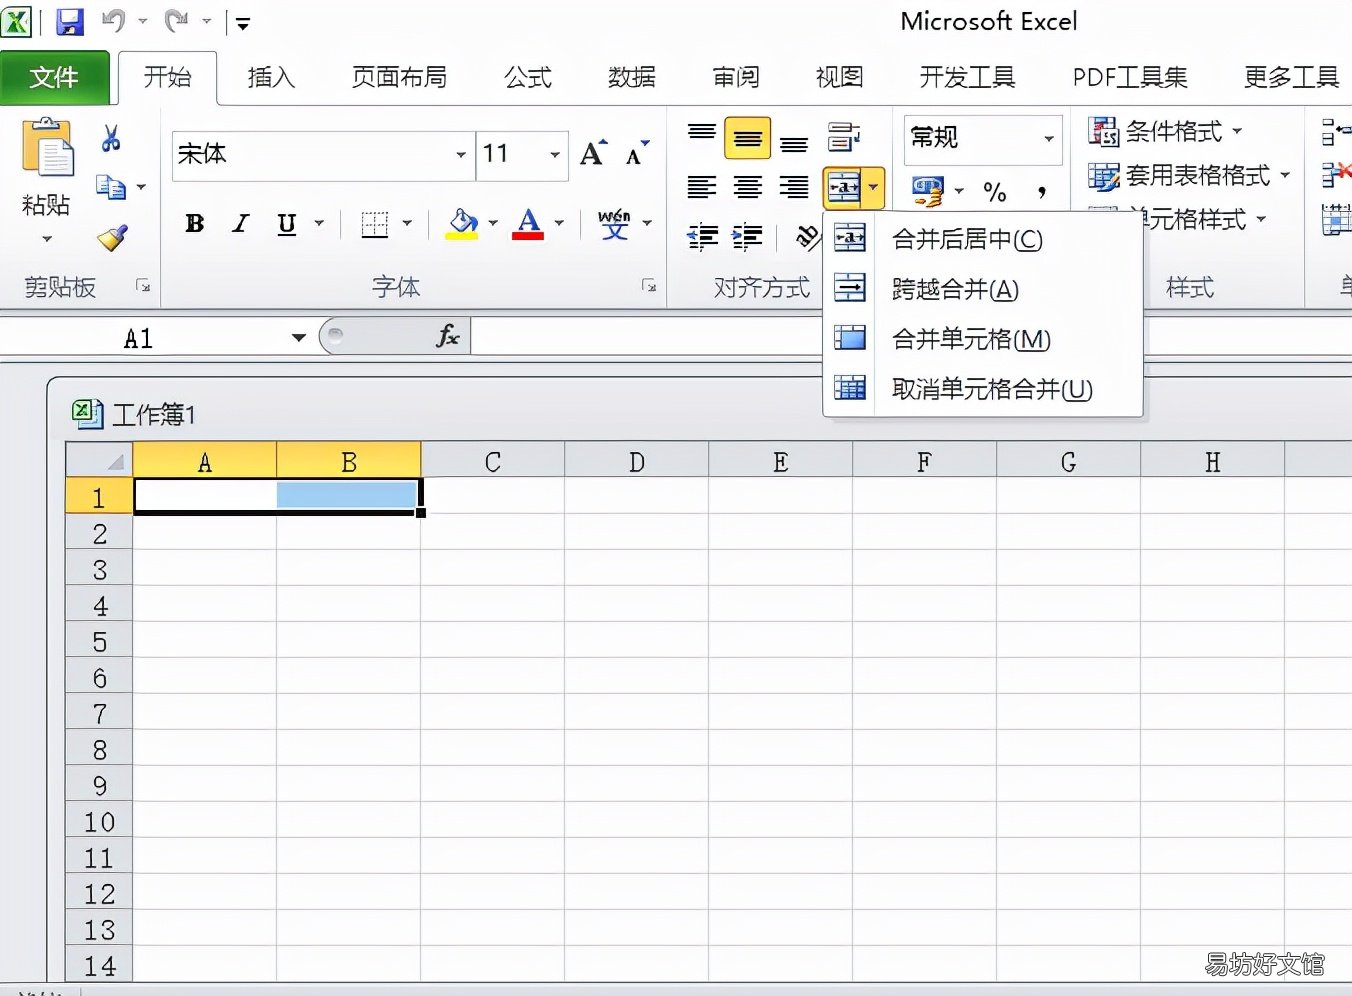Open the number format 常规 dropdown
This screenshot has height=996, width=1352.
coord(1049,138)
